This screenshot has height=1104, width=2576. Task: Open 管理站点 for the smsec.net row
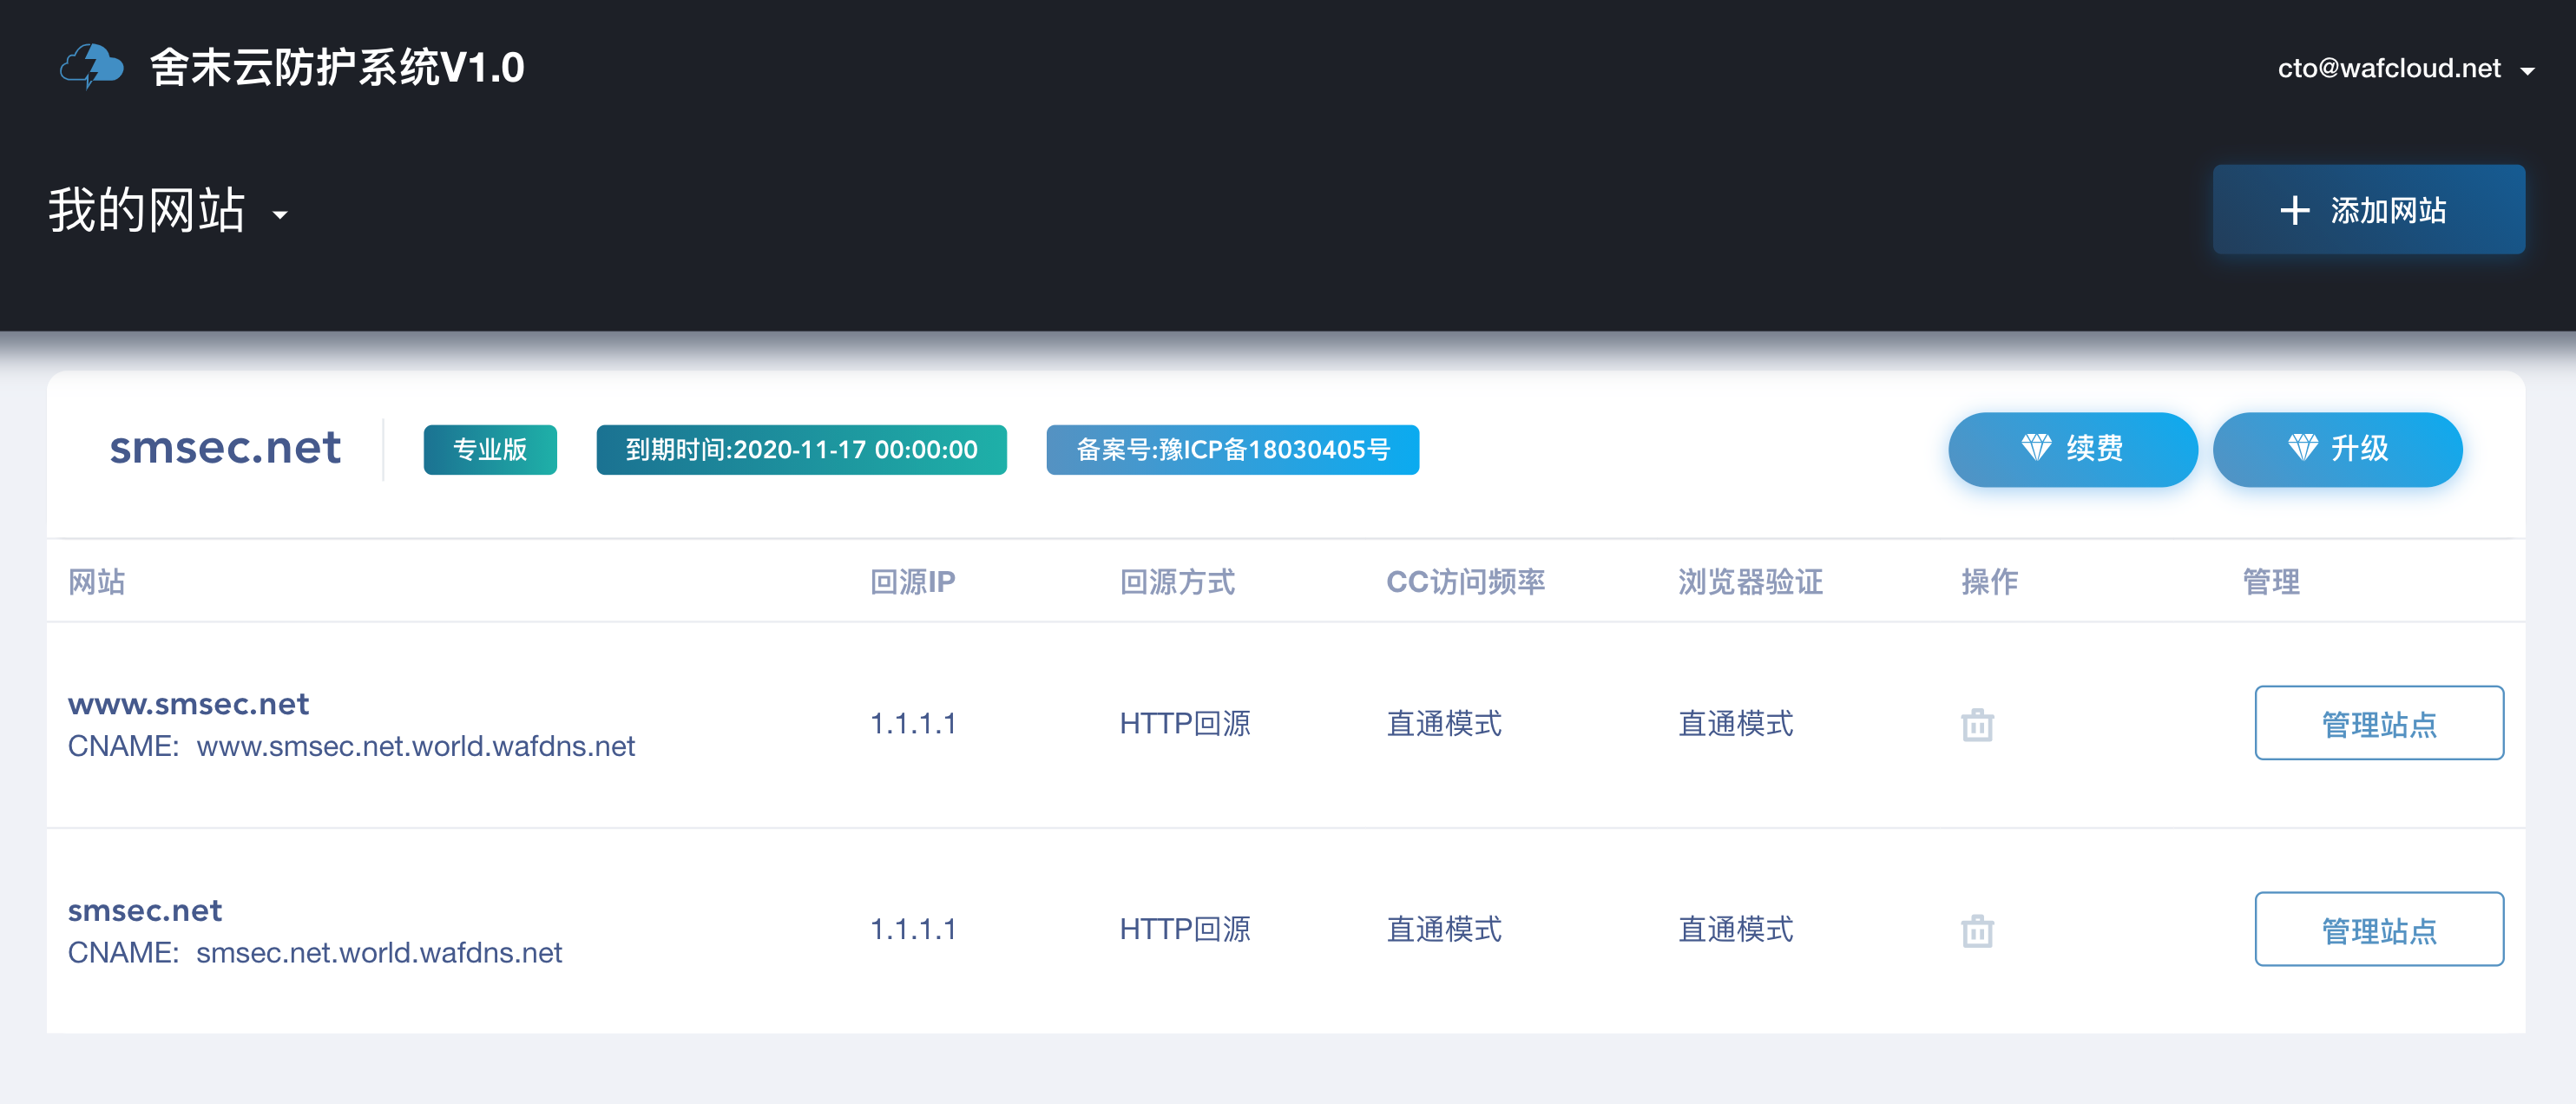2379,929
